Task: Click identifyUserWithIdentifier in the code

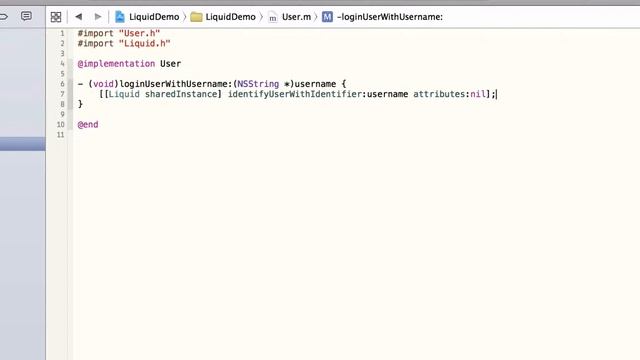Action: point(294,94)
